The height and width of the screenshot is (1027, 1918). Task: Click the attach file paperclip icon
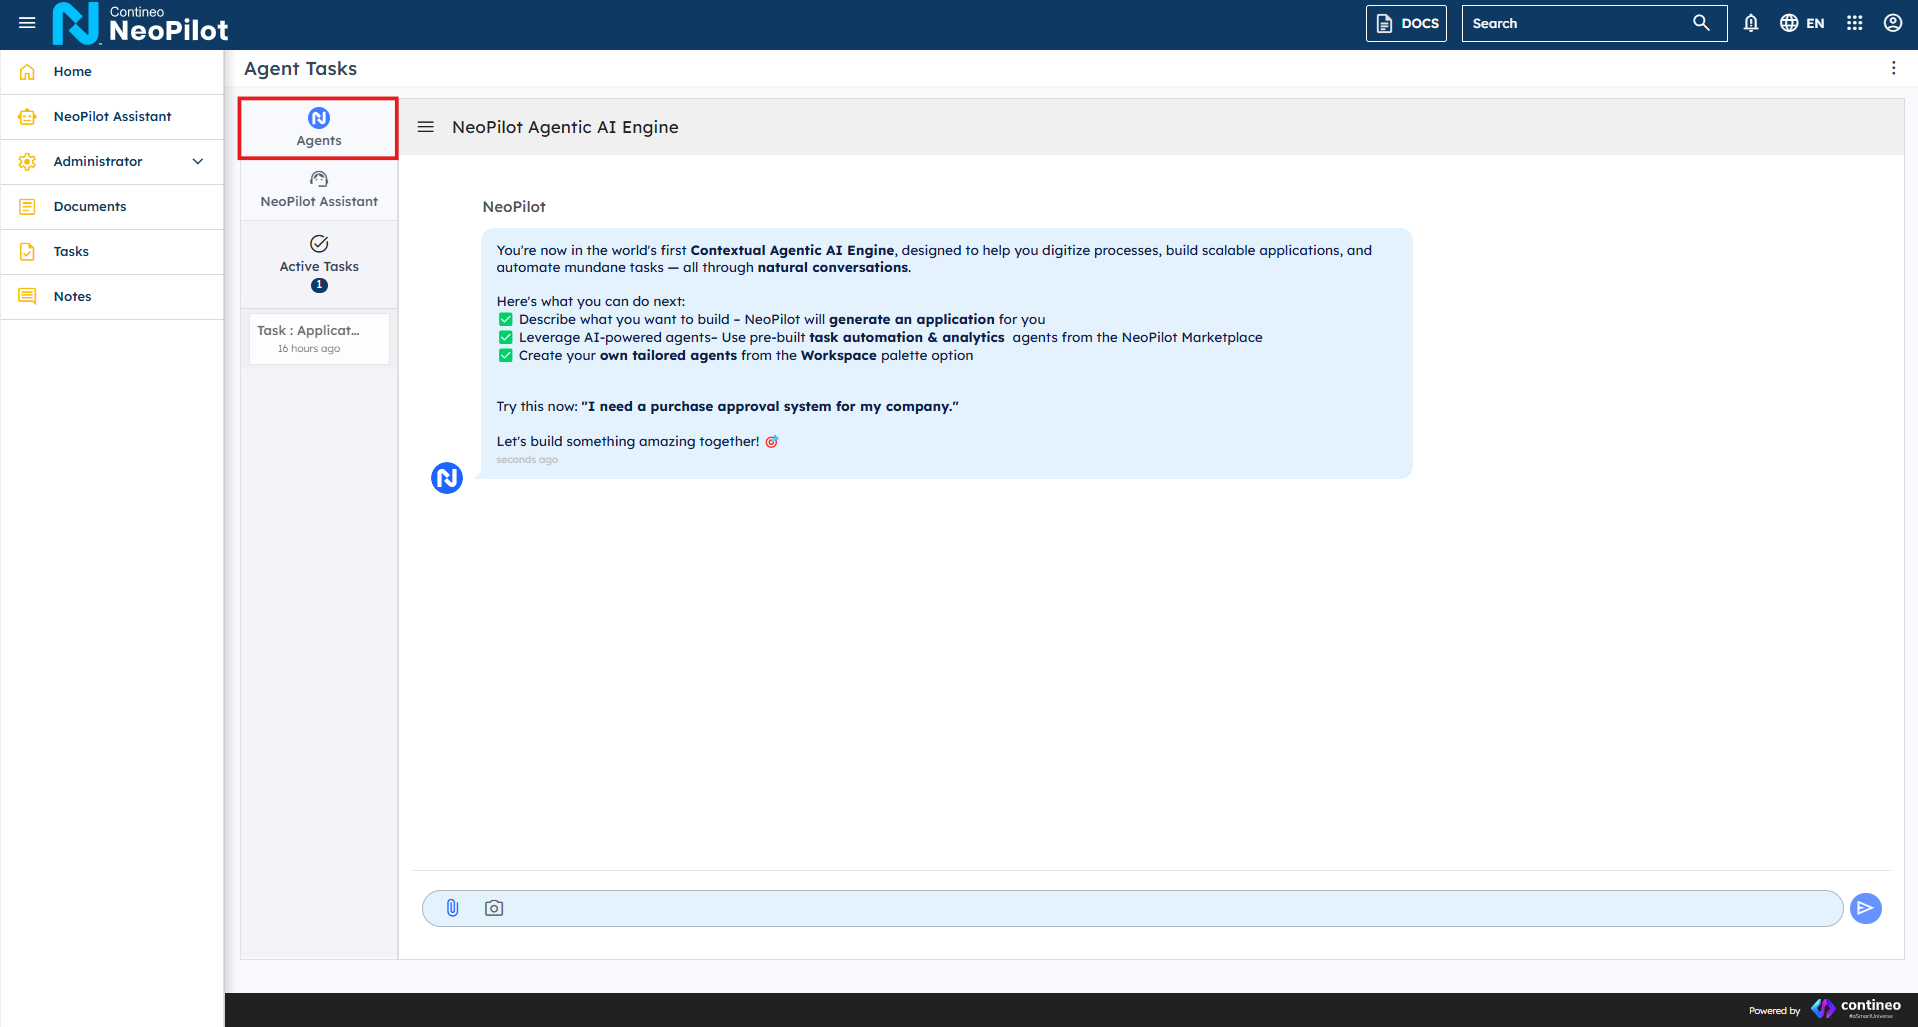452,908
